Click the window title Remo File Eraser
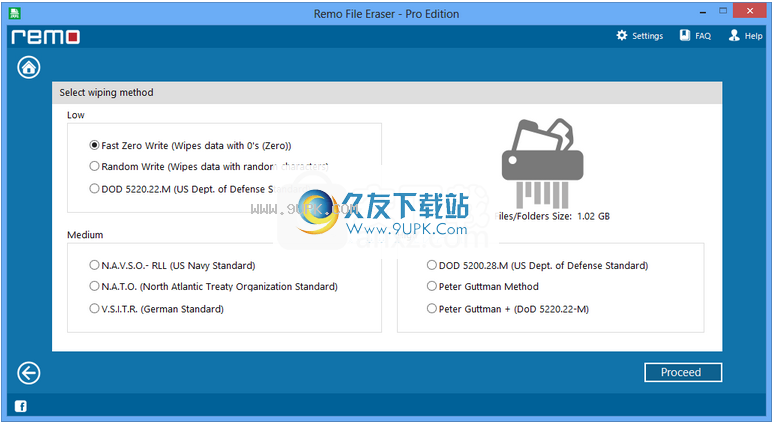The image size is (773, 424). pyautogui.click(x=386, y=14)
